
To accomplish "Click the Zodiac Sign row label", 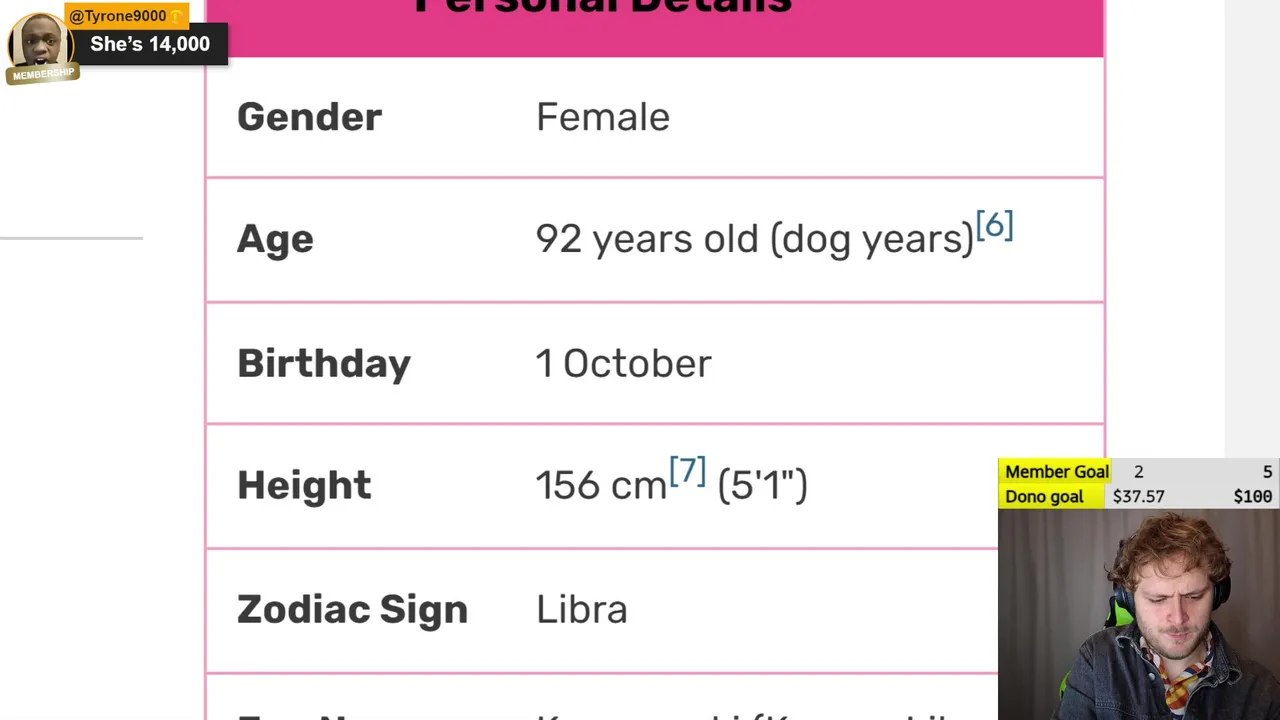I will (352, 609).
